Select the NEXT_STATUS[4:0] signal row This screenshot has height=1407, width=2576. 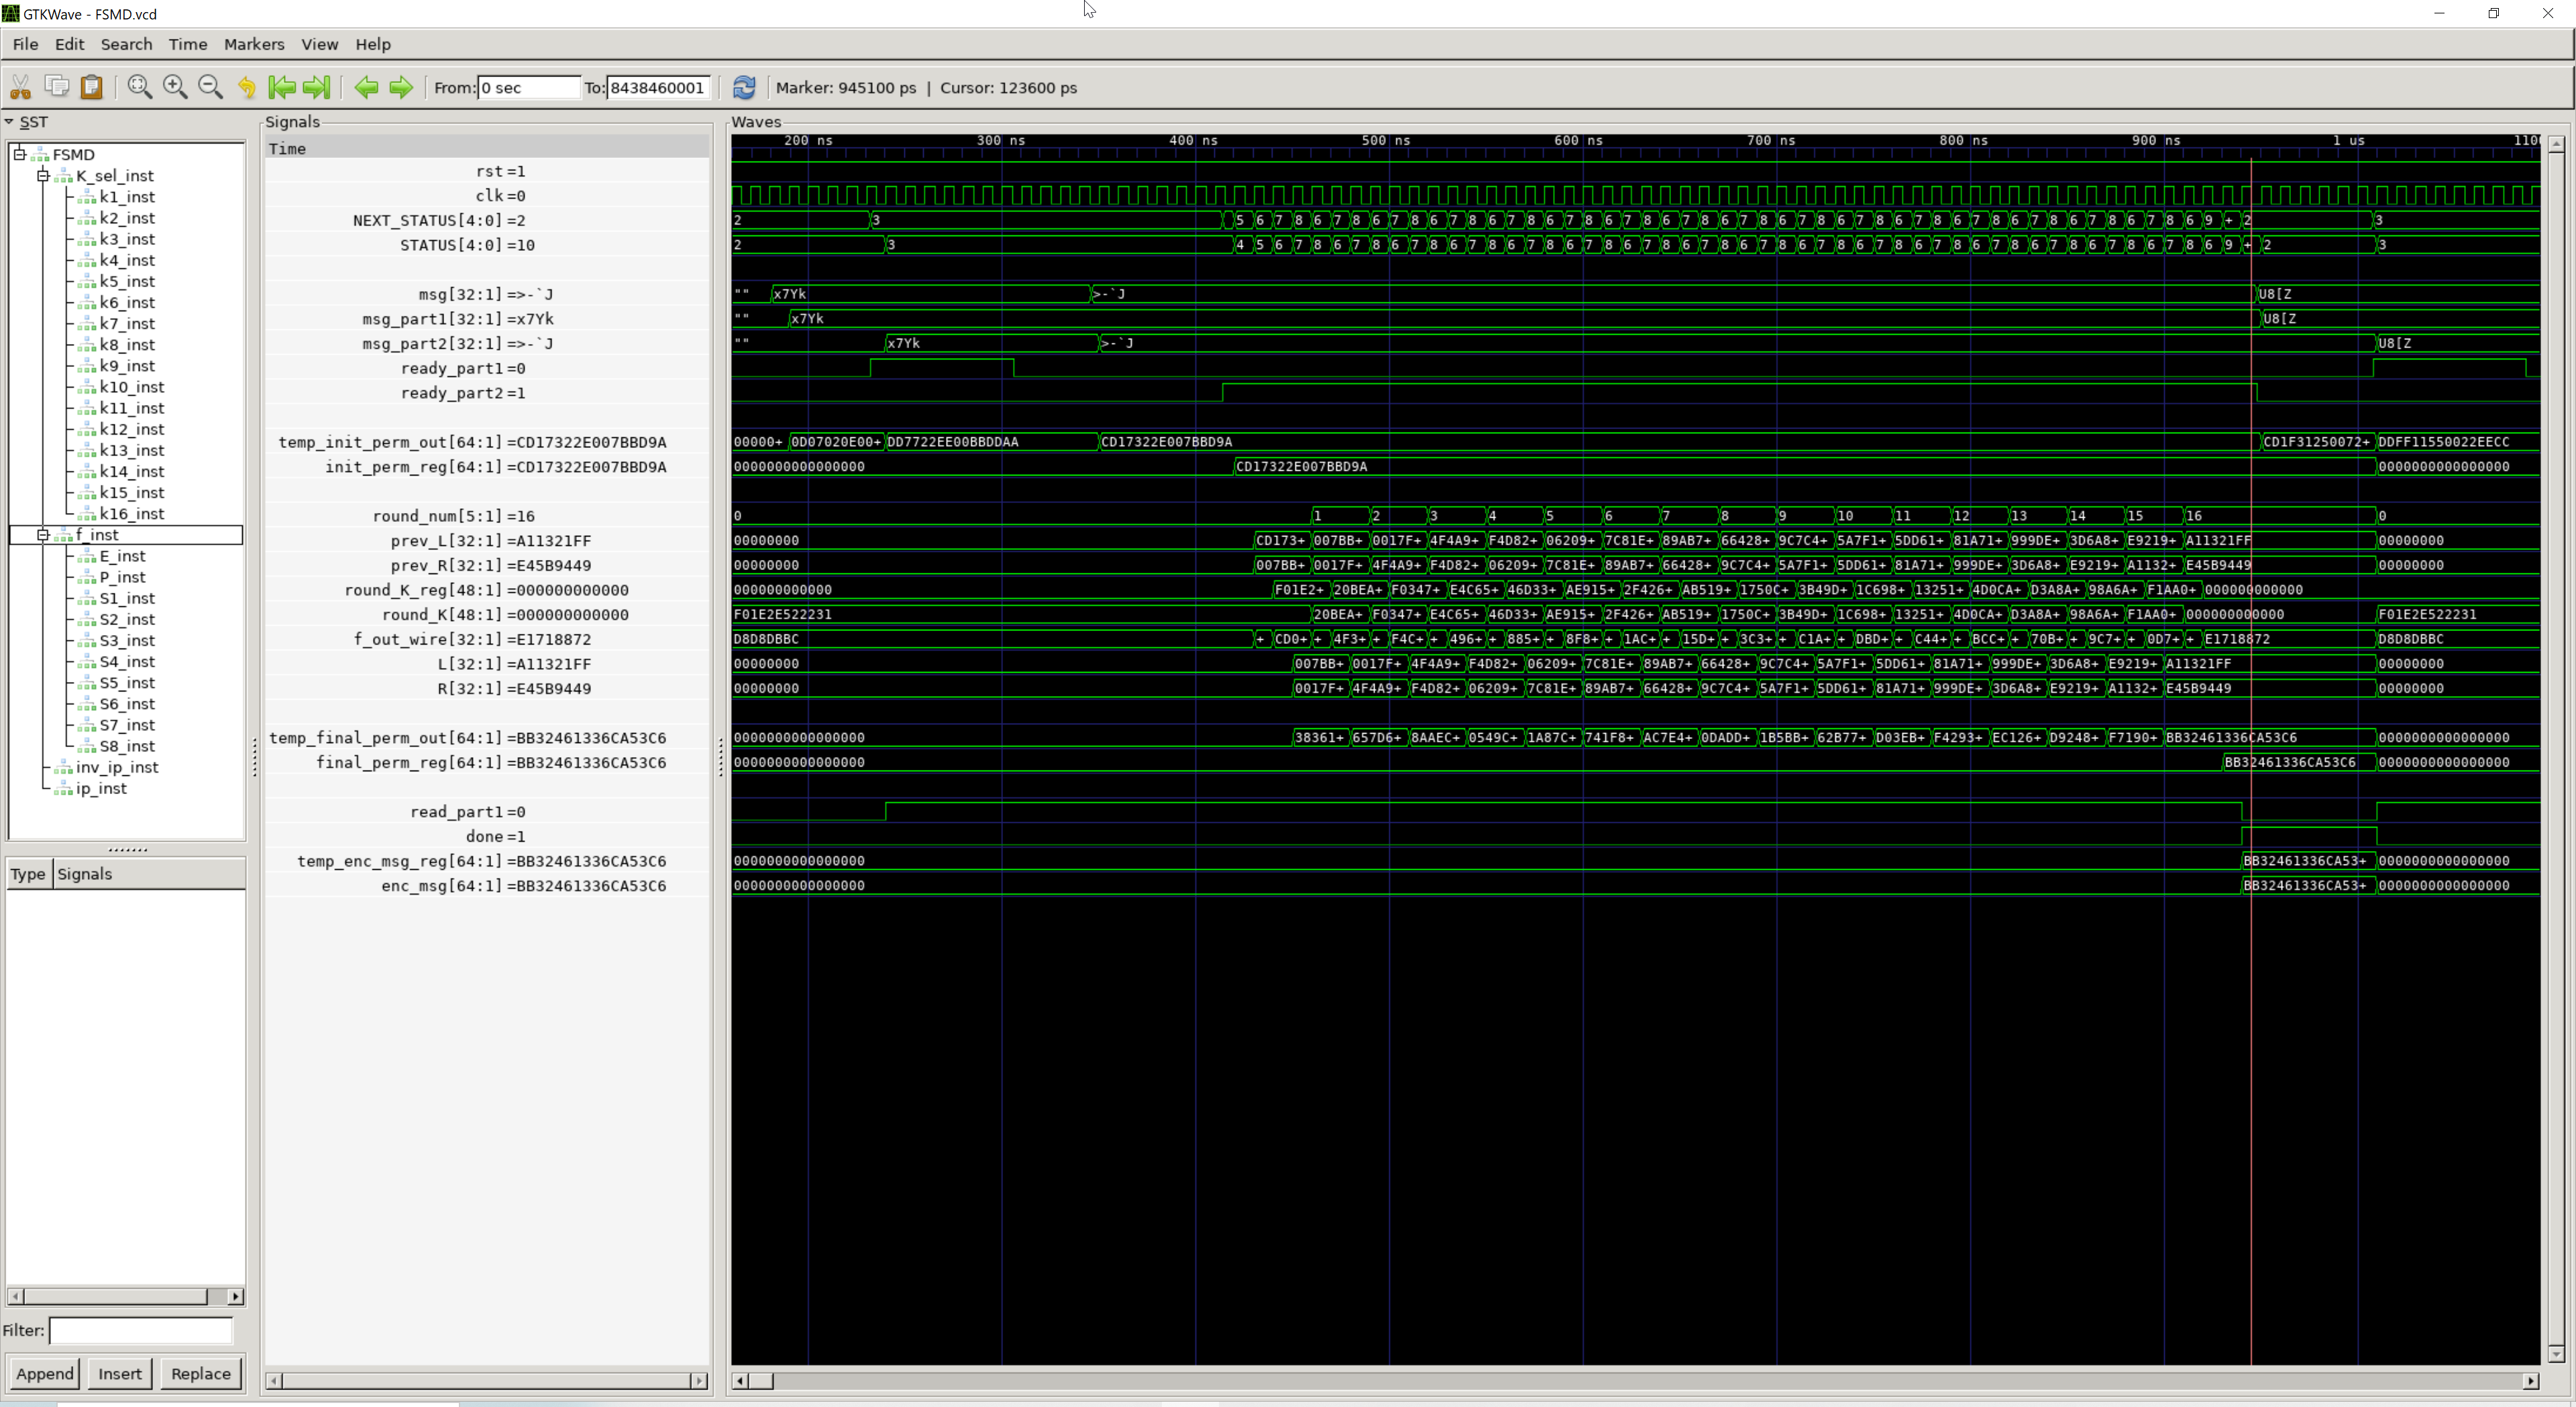487,220
